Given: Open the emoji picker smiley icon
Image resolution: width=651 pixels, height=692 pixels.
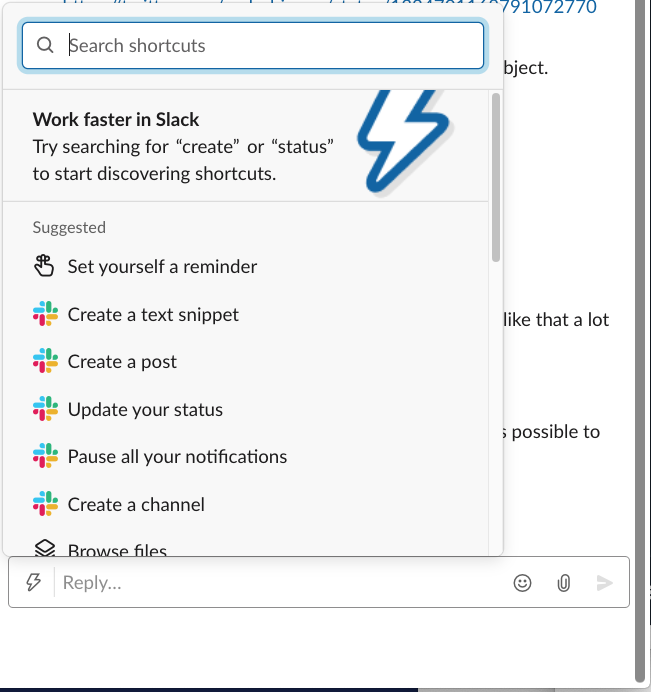Looking at the screenshot, I should (522, 583).
